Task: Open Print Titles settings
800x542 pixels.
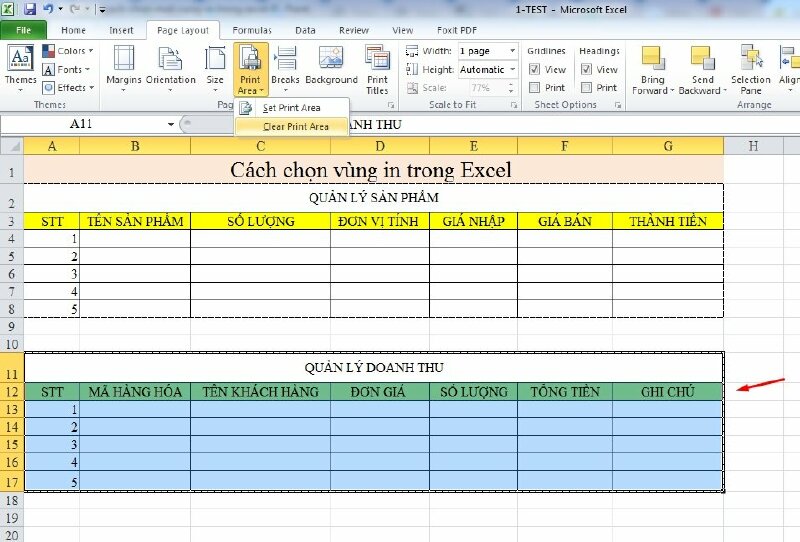Action: coord(377,70)
